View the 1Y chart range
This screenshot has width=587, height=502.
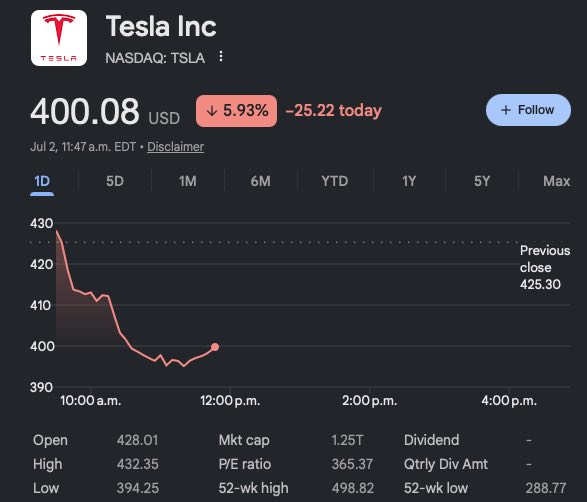409,182
